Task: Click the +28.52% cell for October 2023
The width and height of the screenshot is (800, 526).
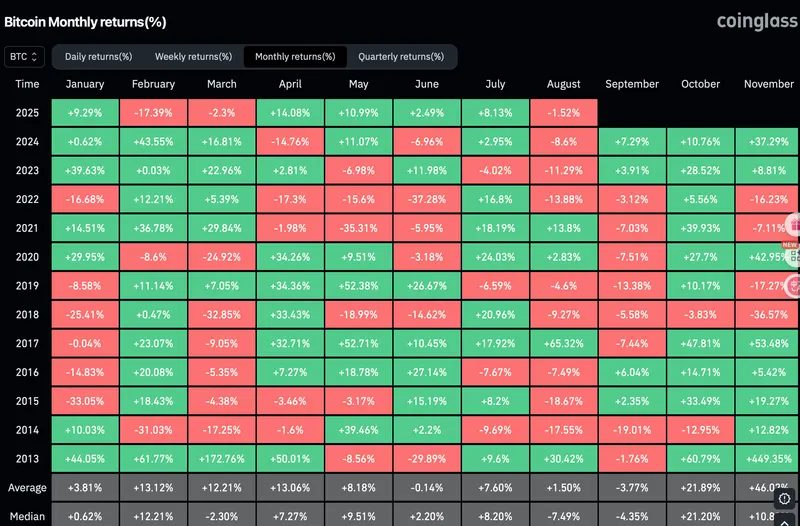Action: [700, 170]
